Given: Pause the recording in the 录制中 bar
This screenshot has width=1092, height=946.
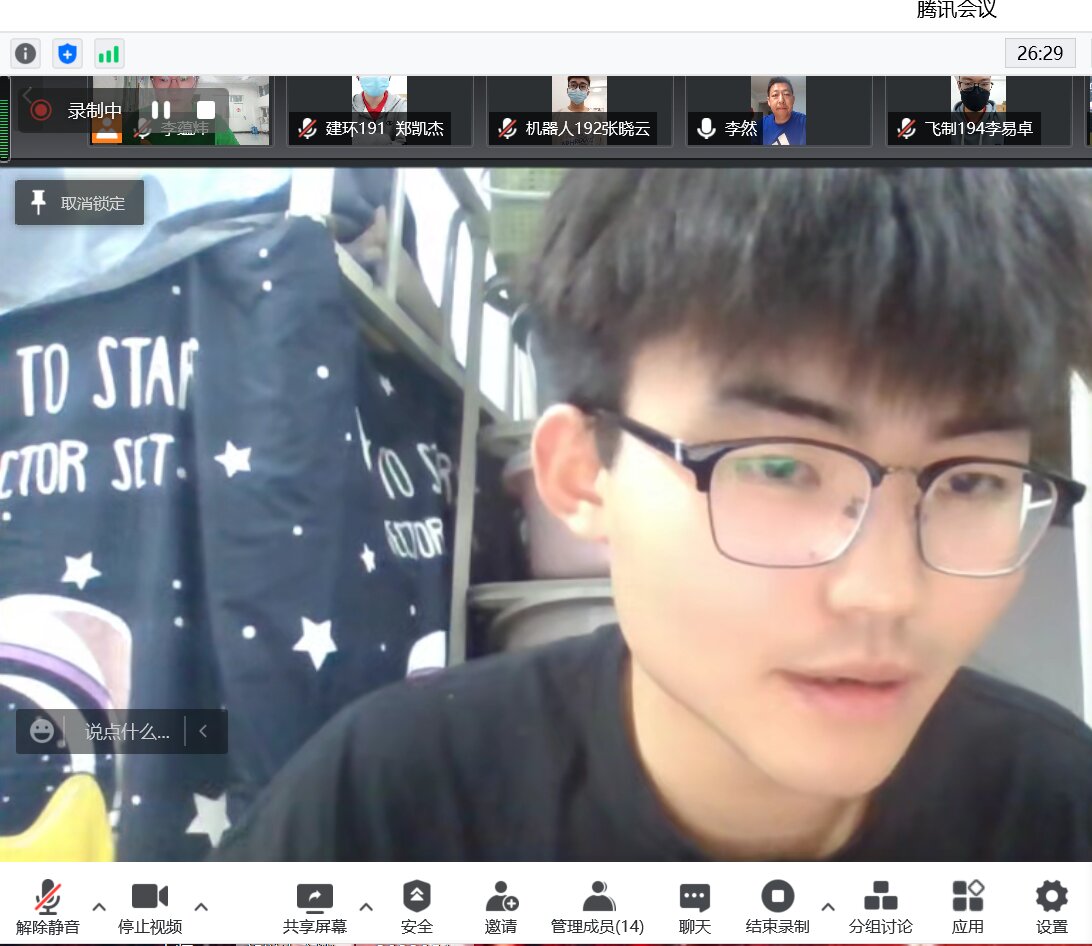Looking at the screenshot, I should 161,110.
